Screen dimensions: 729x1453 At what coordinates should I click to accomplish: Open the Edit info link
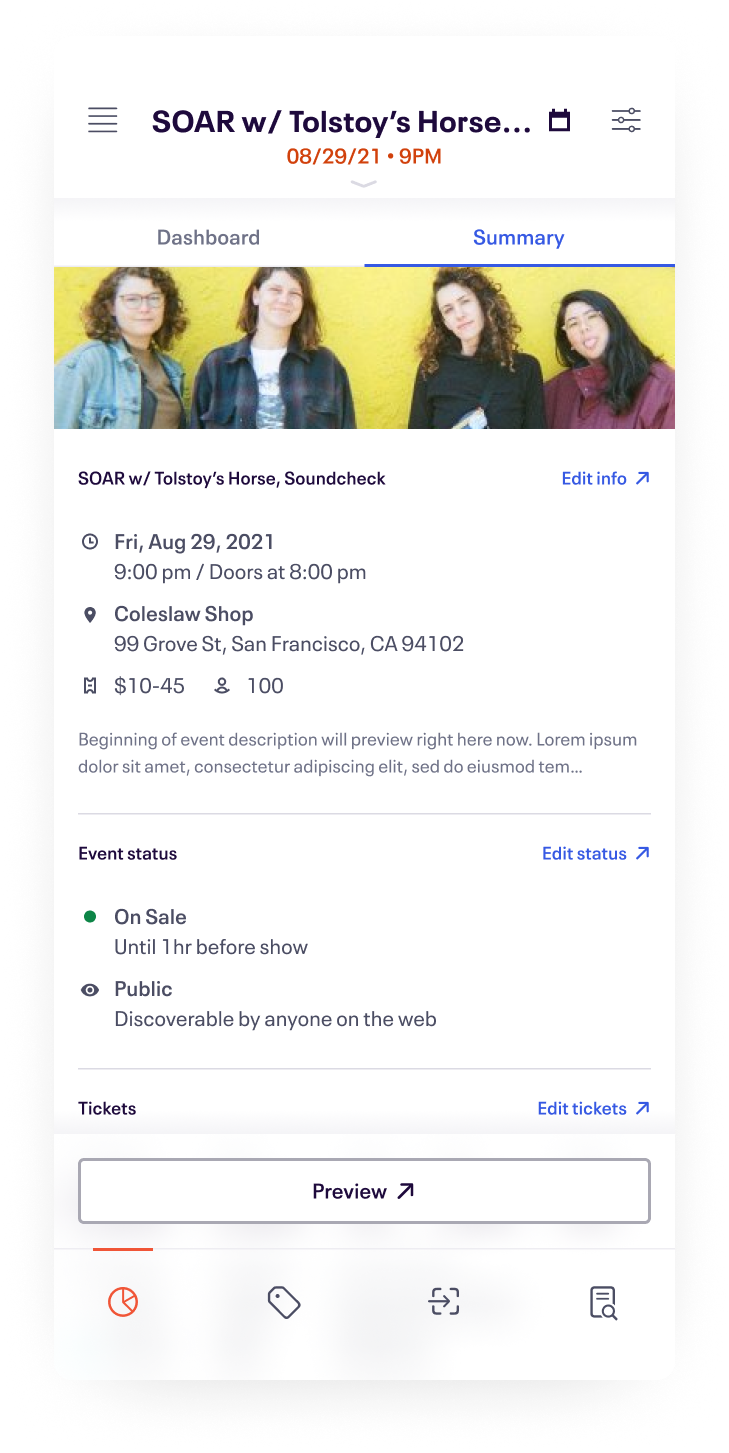pyautogui.click(x=605, y=479)
